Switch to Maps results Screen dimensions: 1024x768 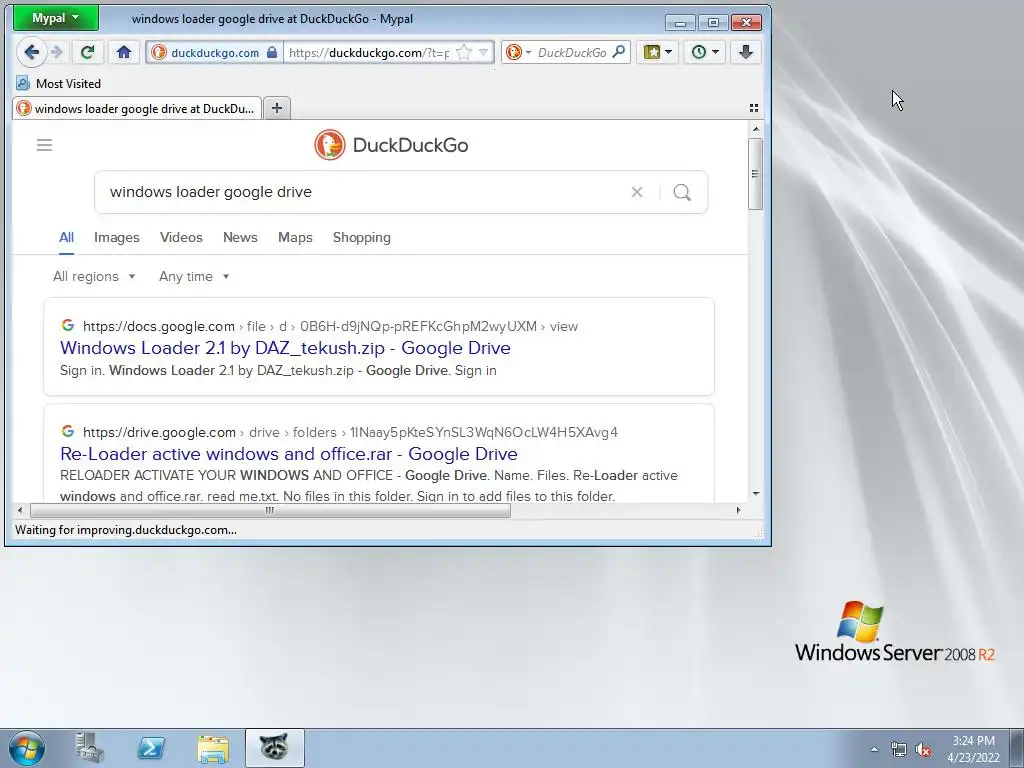(x=295, y=238)
